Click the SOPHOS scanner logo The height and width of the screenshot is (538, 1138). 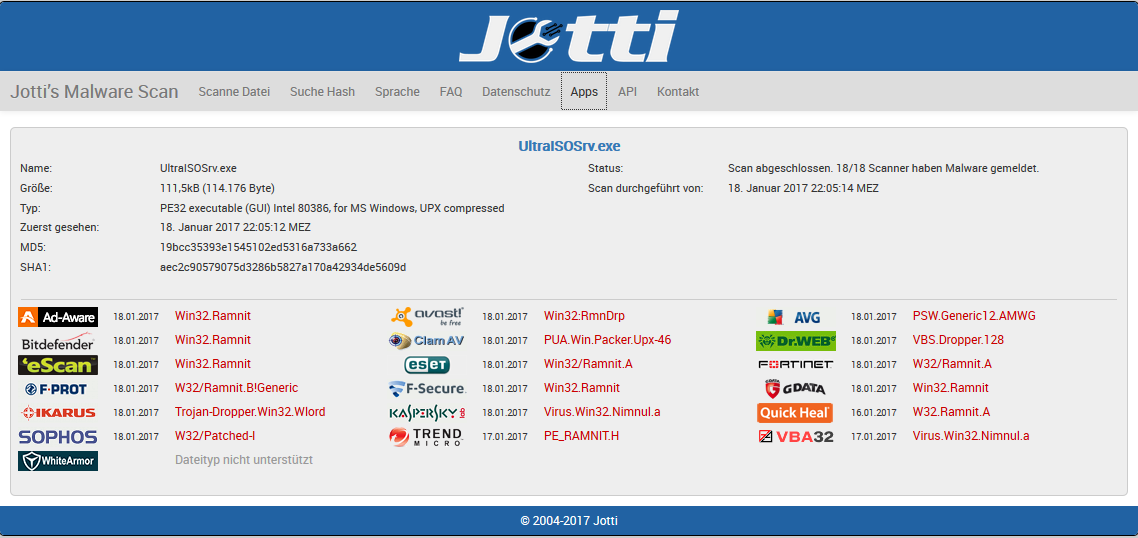tap(58, 437)
